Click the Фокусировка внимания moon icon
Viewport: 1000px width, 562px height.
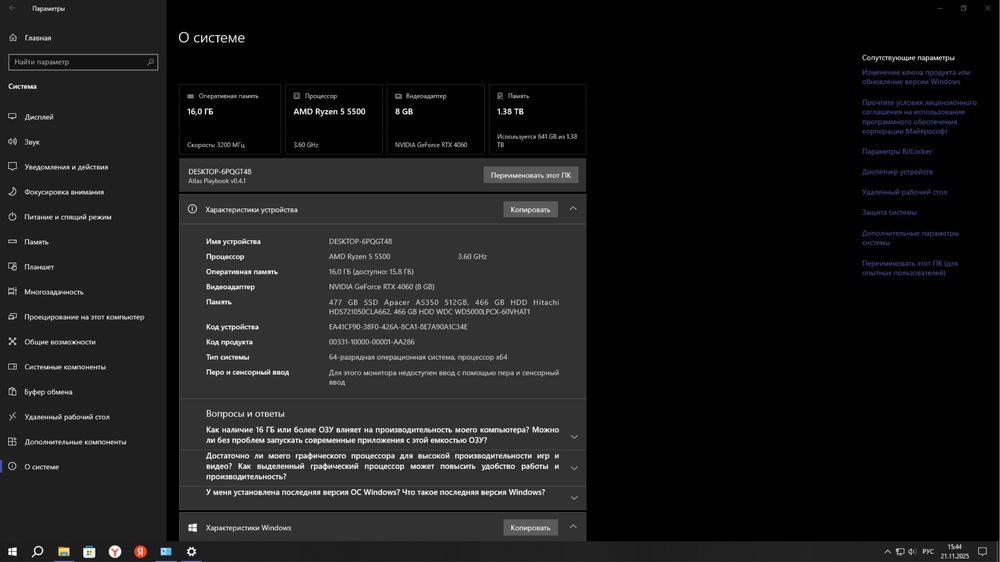(12, 191)
